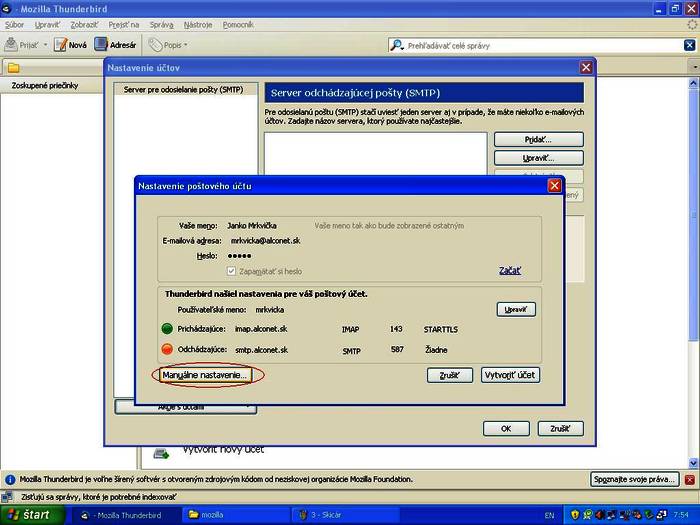Open the Prejsť na menu

coord(124,25)
